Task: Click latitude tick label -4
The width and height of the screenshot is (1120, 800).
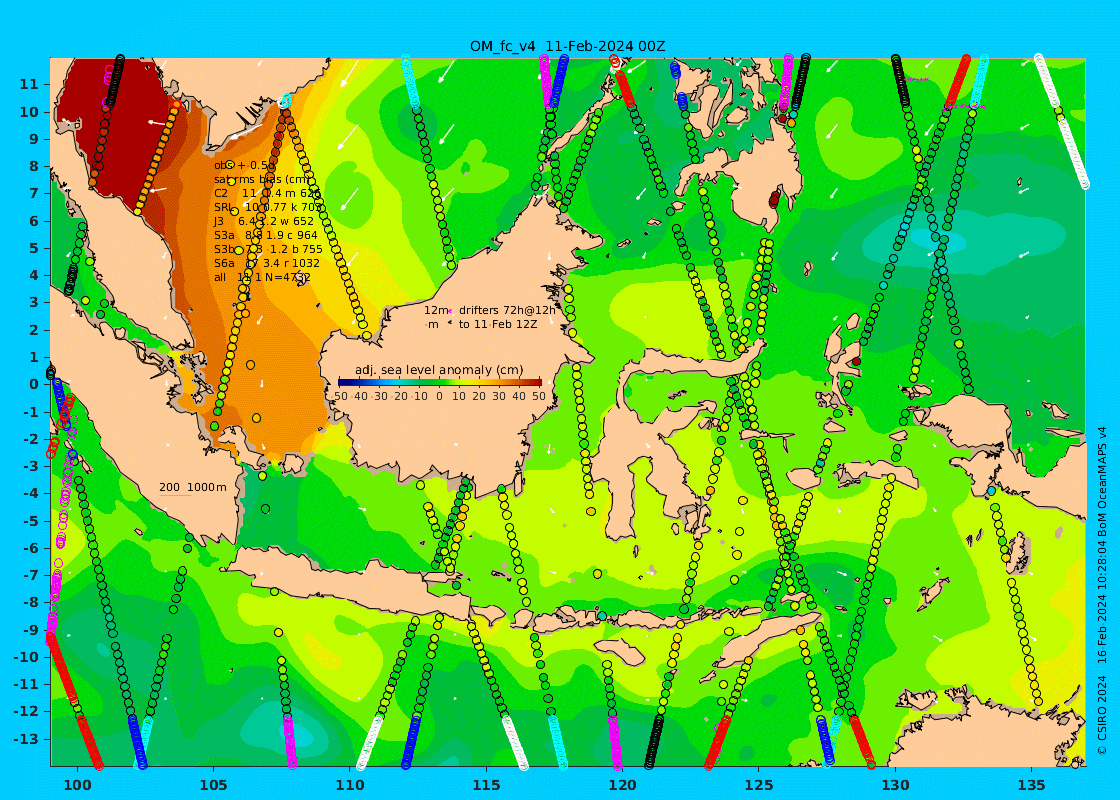Action: coord(30,494)
